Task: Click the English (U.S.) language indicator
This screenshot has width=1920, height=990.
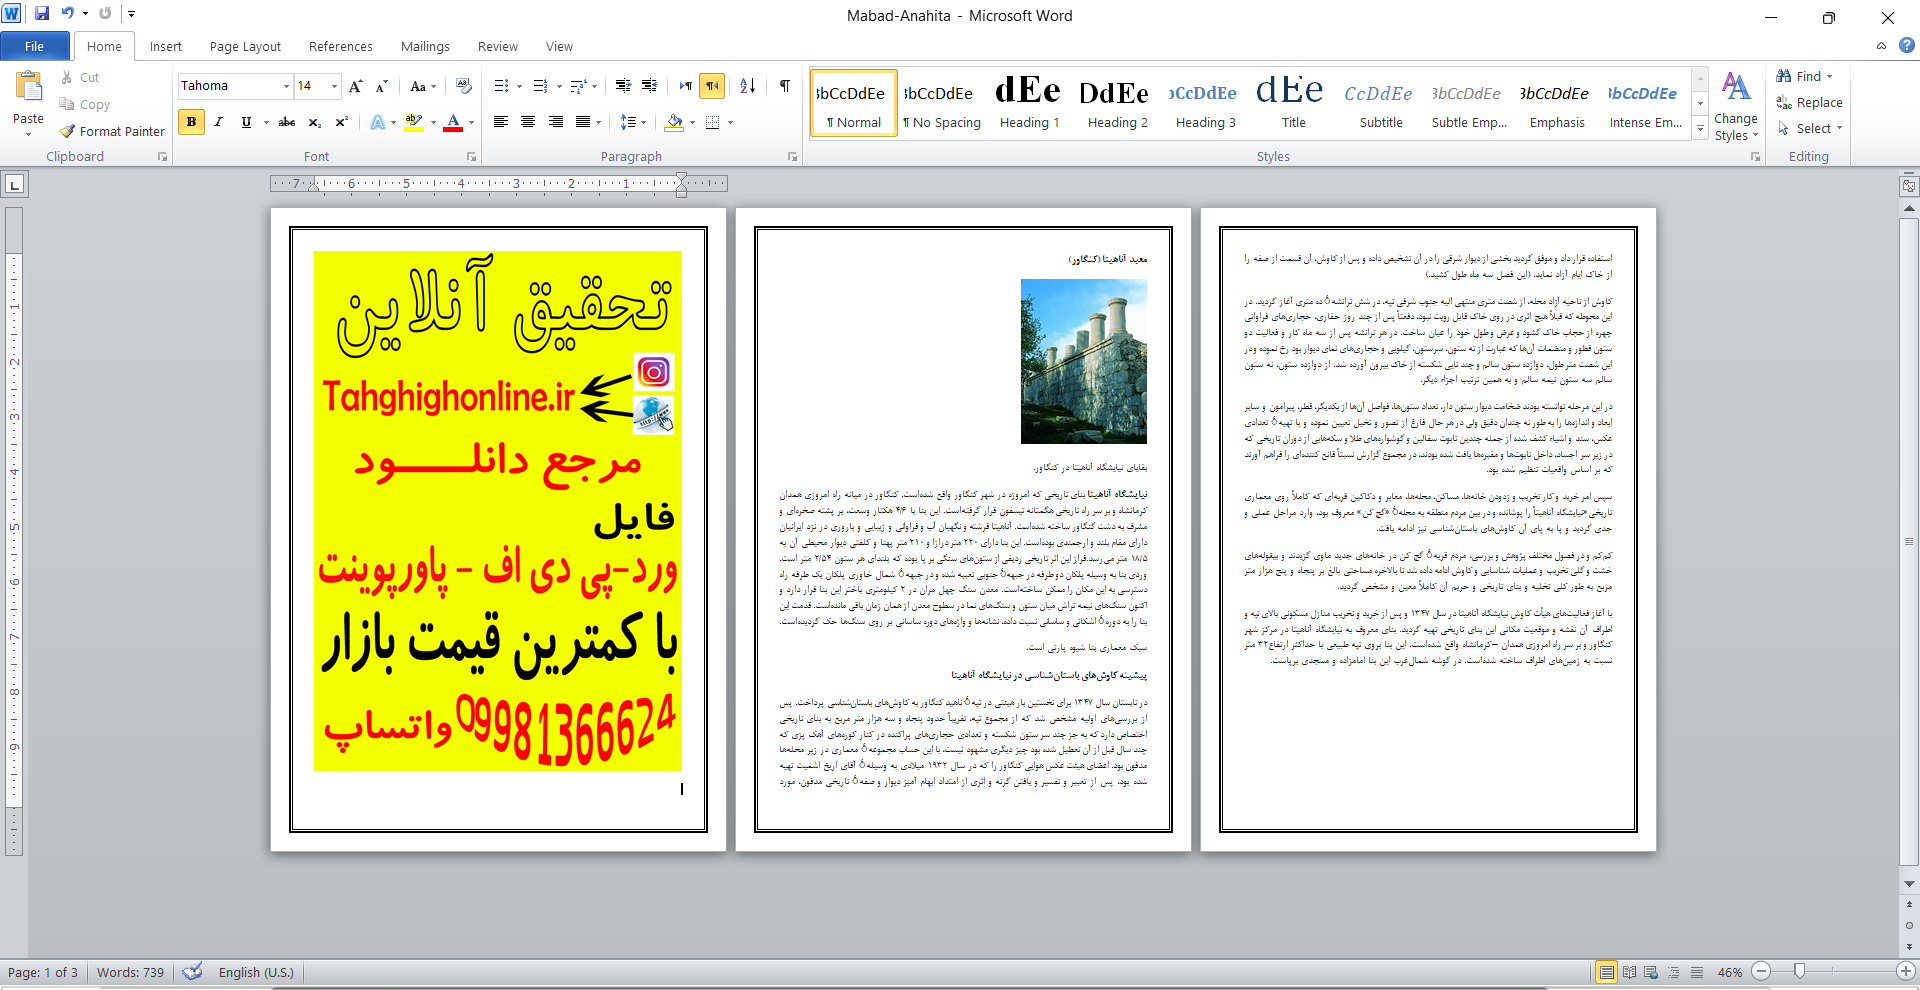Action: pos(256,972)
